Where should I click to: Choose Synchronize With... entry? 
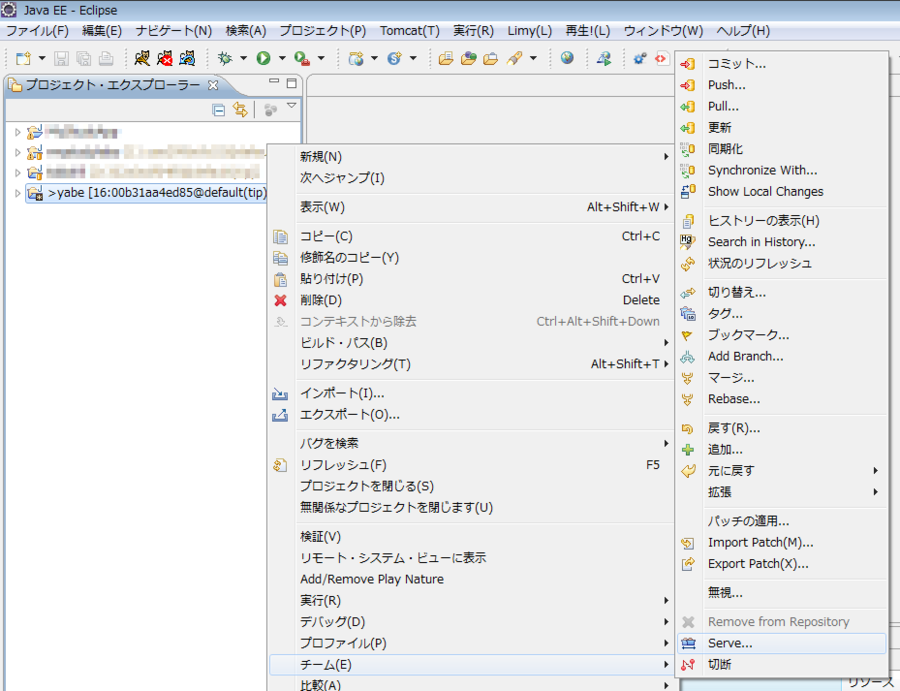782,170
